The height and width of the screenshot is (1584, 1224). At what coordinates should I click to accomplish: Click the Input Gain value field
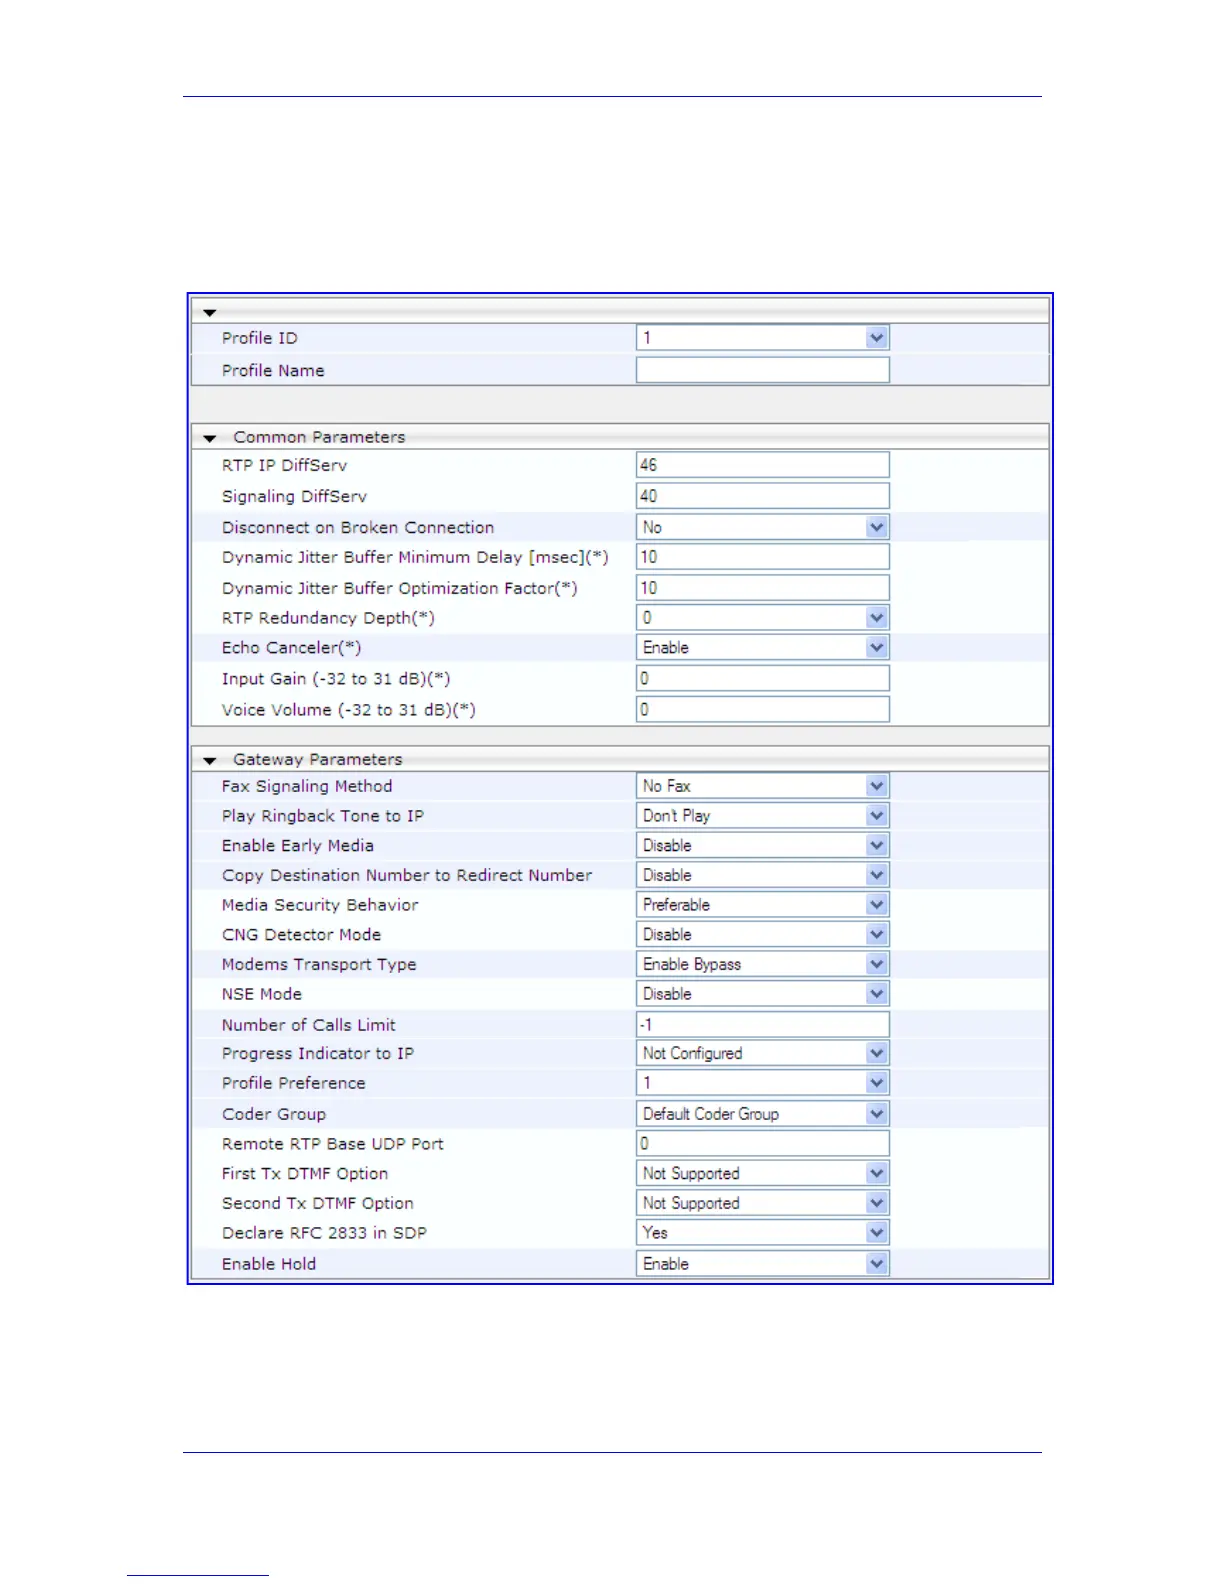762,679
